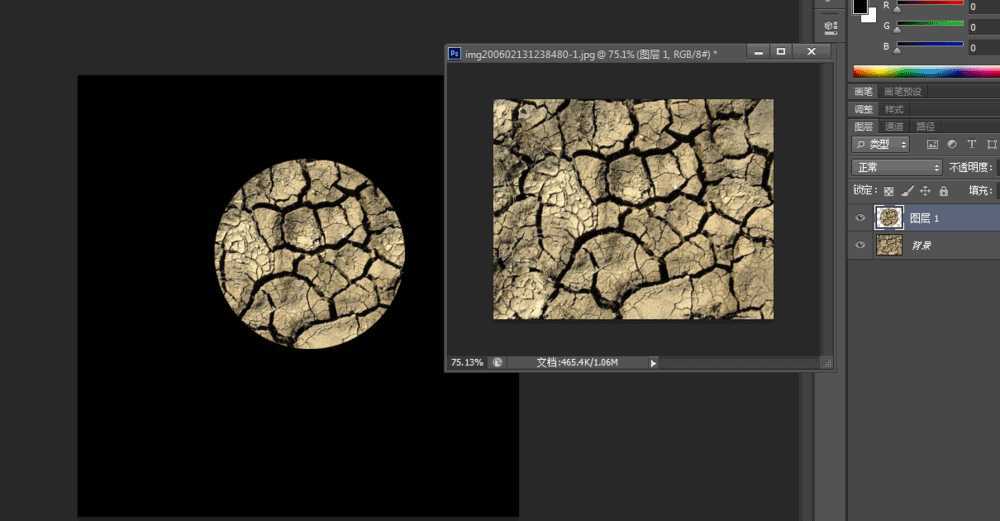Click the lock all padlock icon
This screenshot has width=1000, height=521.
(943, 190)
